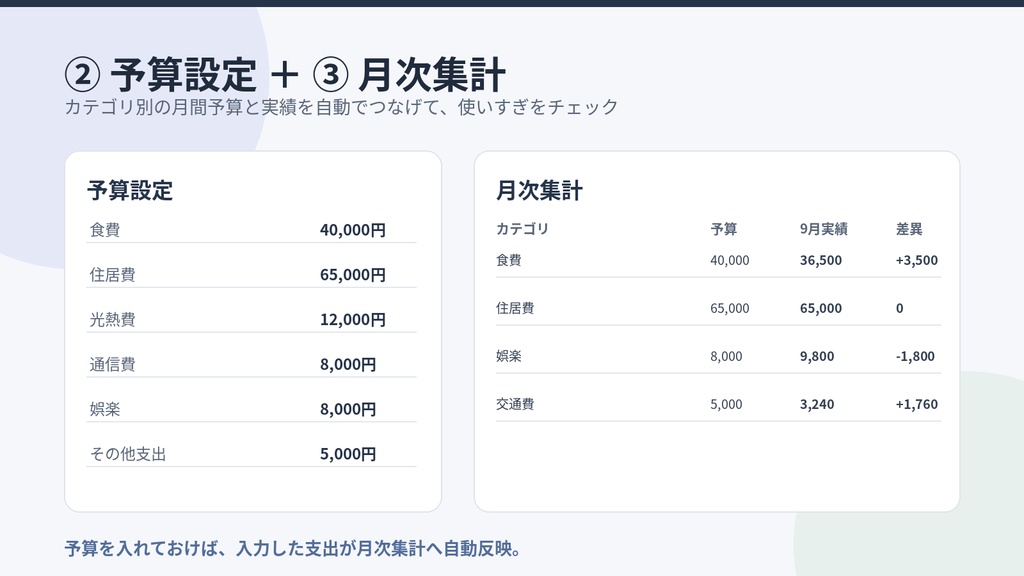Click the '0' difference value for 住居費
Screen dimensions: 1024x576
(x=899, y=308)
